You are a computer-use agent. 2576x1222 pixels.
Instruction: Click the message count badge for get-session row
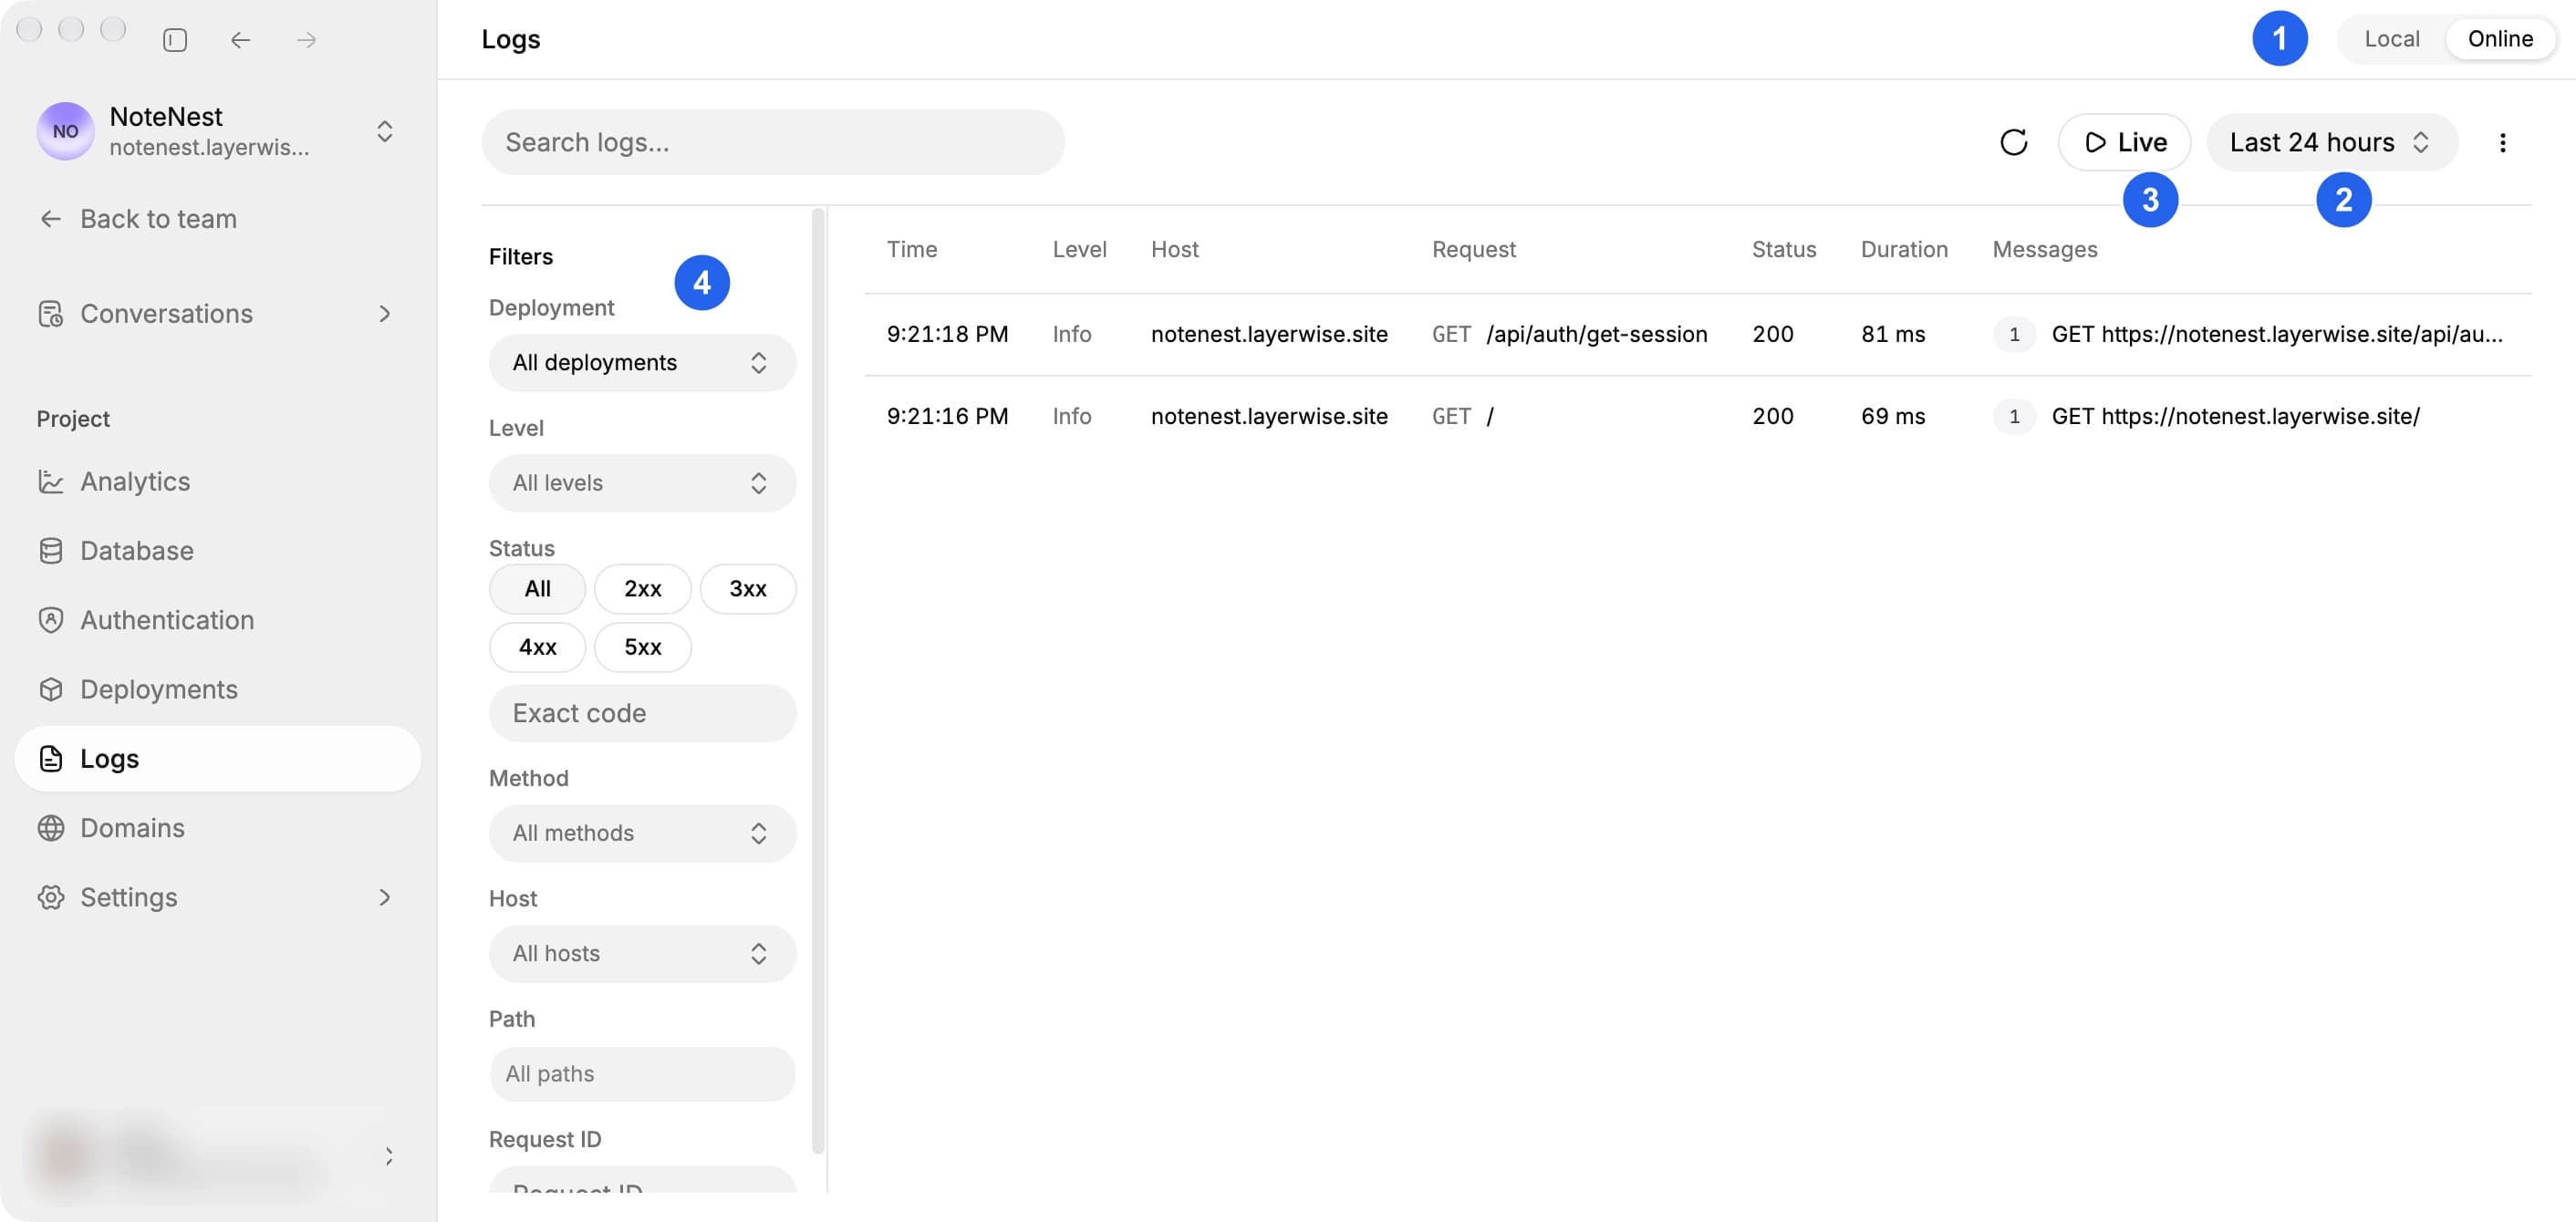click(x=2013, y=334)
